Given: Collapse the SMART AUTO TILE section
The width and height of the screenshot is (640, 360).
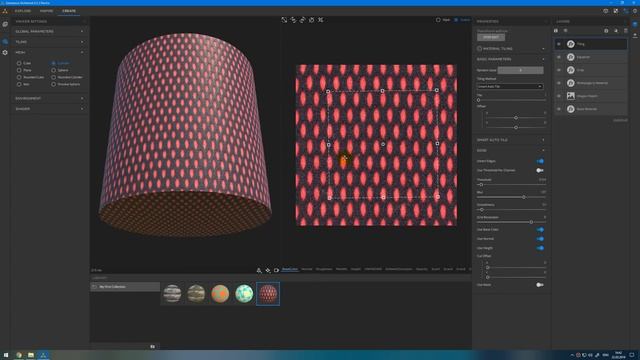Looking at the screenshot, I should point(510,140).
